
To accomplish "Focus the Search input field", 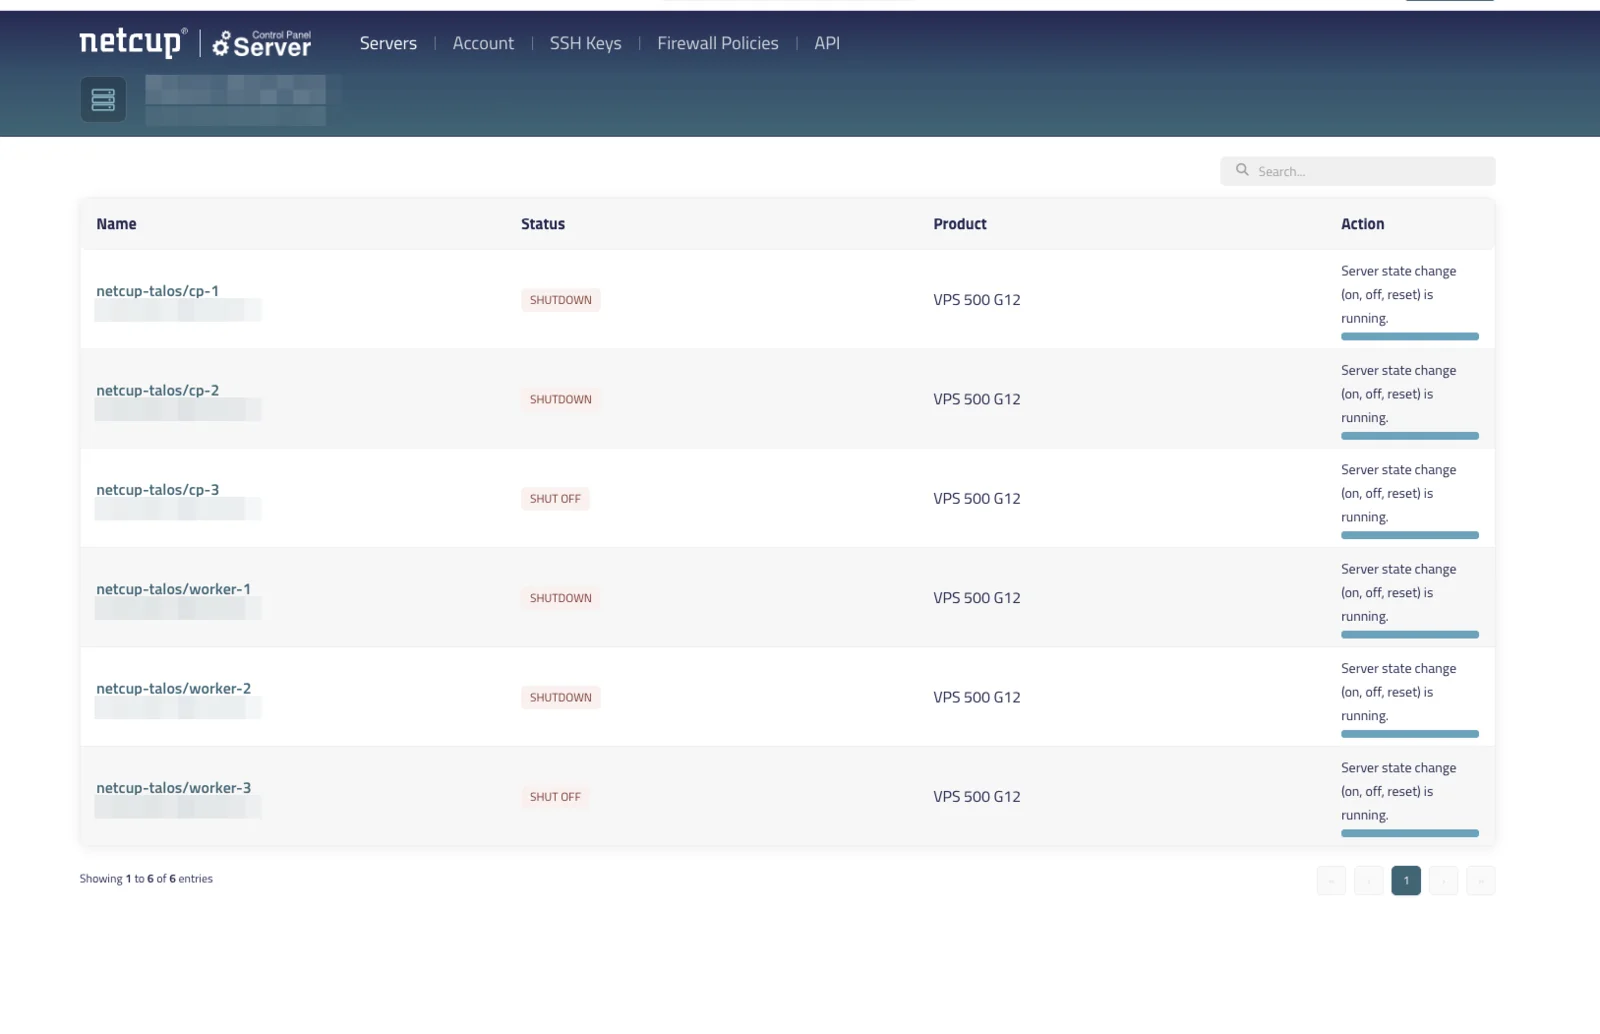I will [1357, 171].
